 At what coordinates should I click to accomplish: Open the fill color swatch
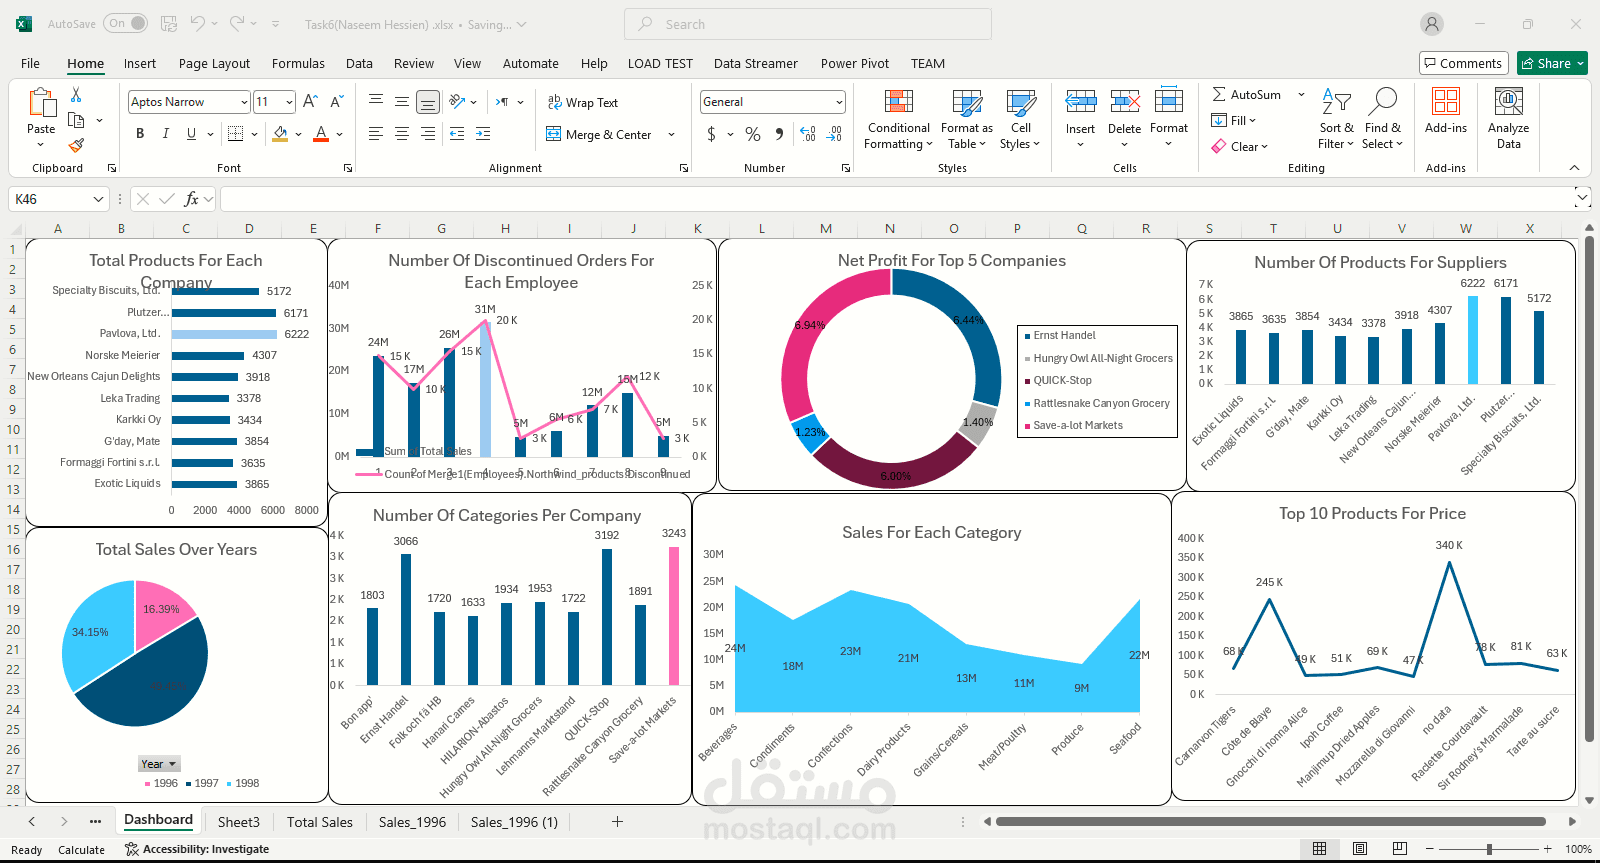[x=281, y=134]
